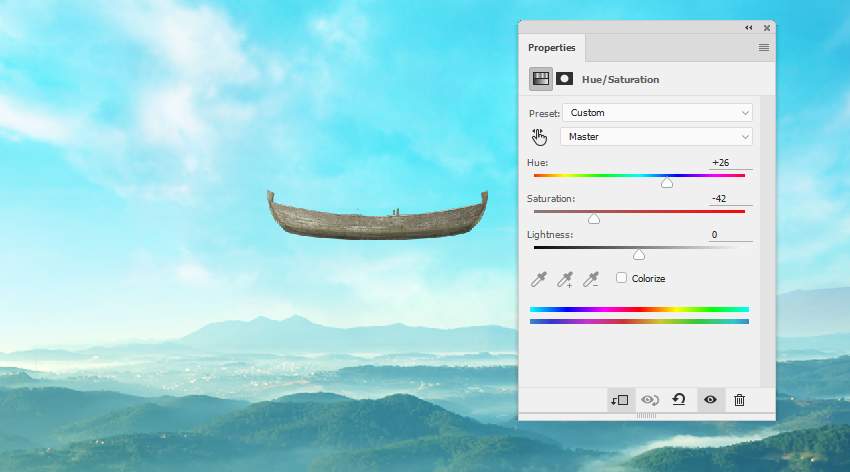850x472 pixels.
Task: Delete this adjustment layer with trash icon
Action: [x=739, y=400]
